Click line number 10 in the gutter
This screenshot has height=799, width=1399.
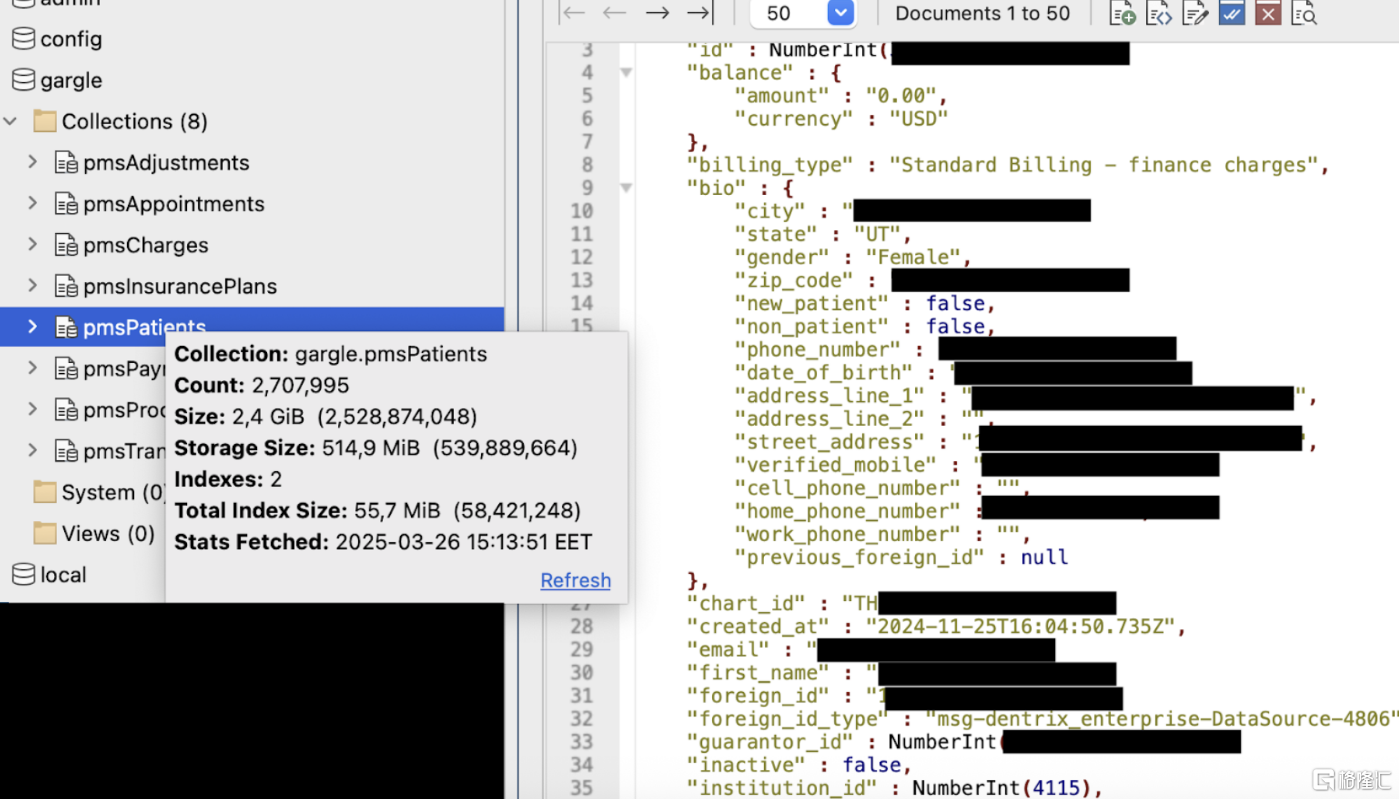581,211
